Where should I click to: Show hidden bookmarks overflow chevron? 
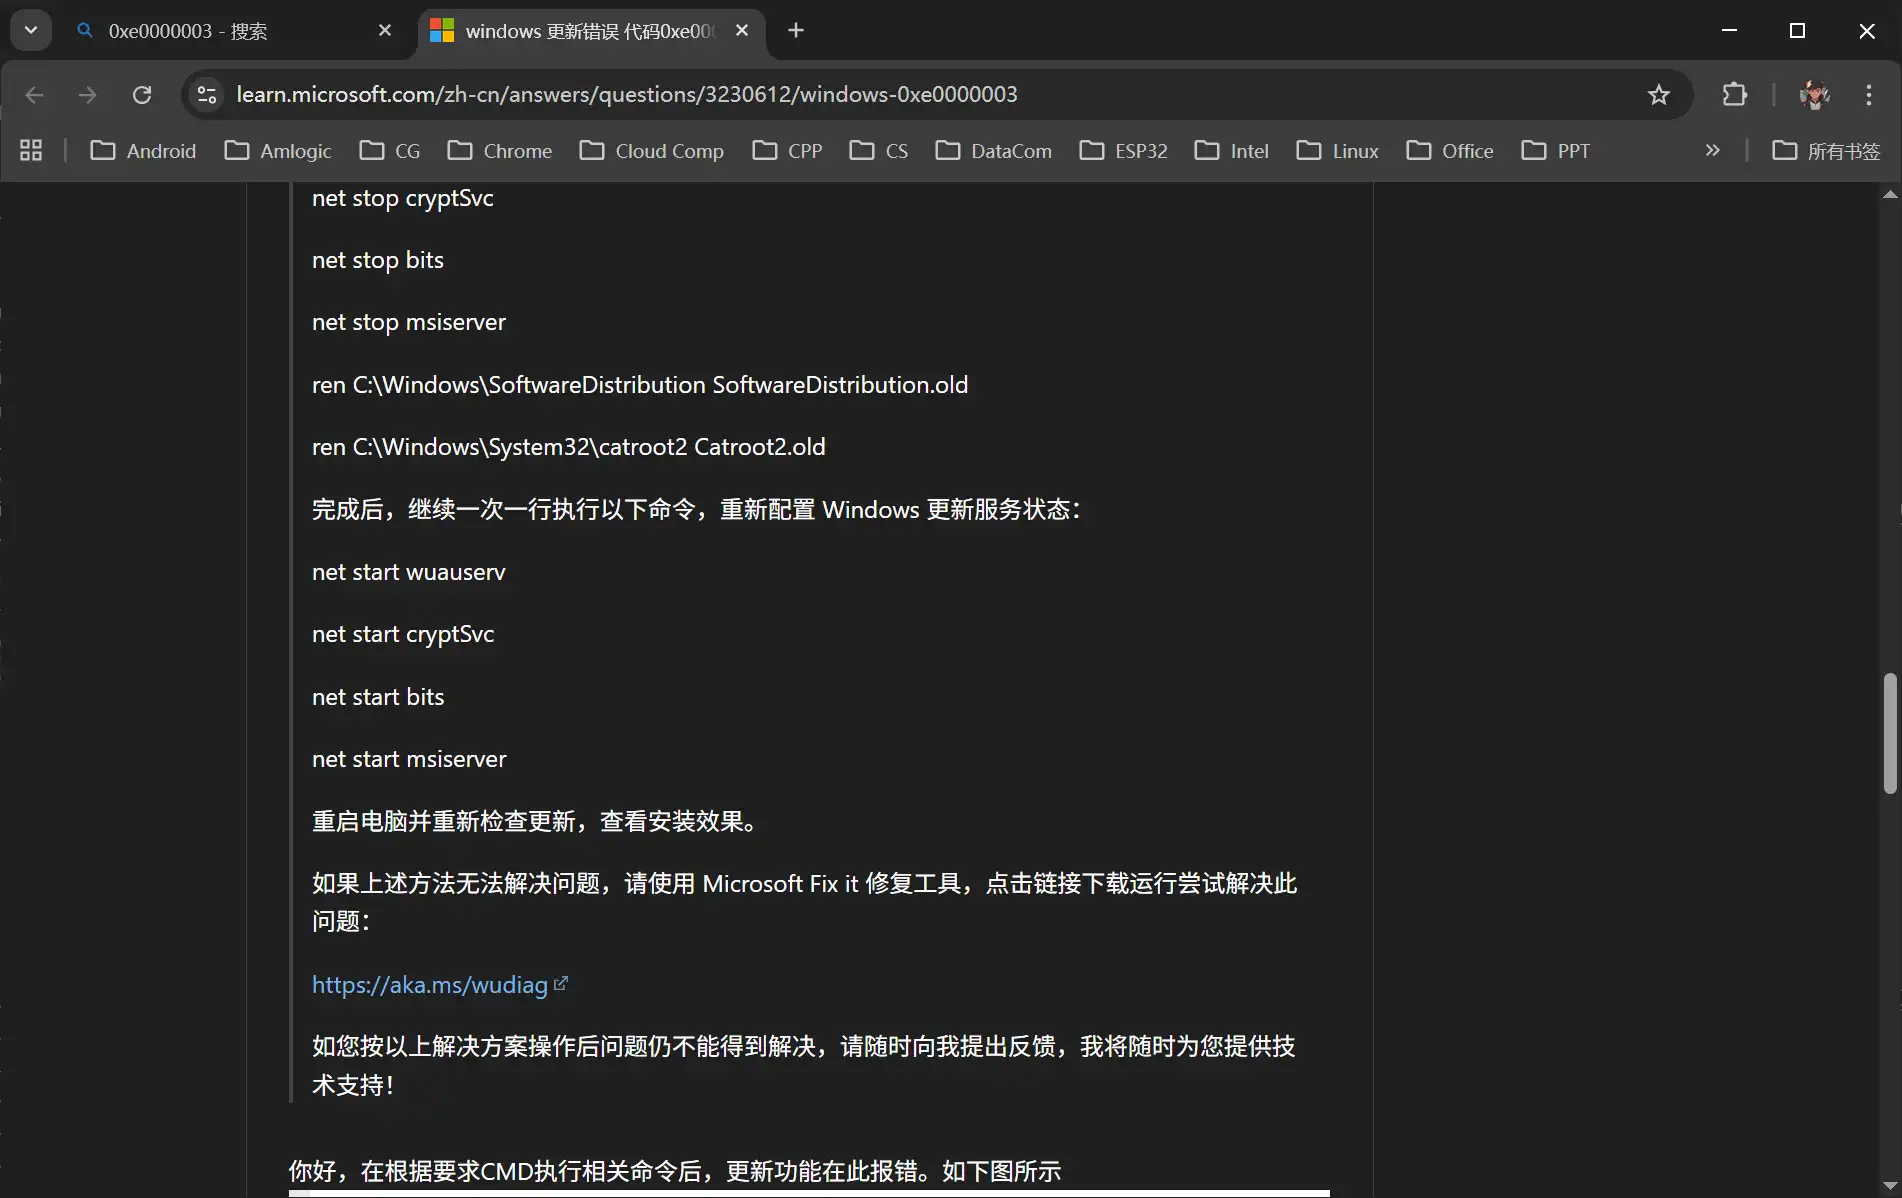(1713, 151)
